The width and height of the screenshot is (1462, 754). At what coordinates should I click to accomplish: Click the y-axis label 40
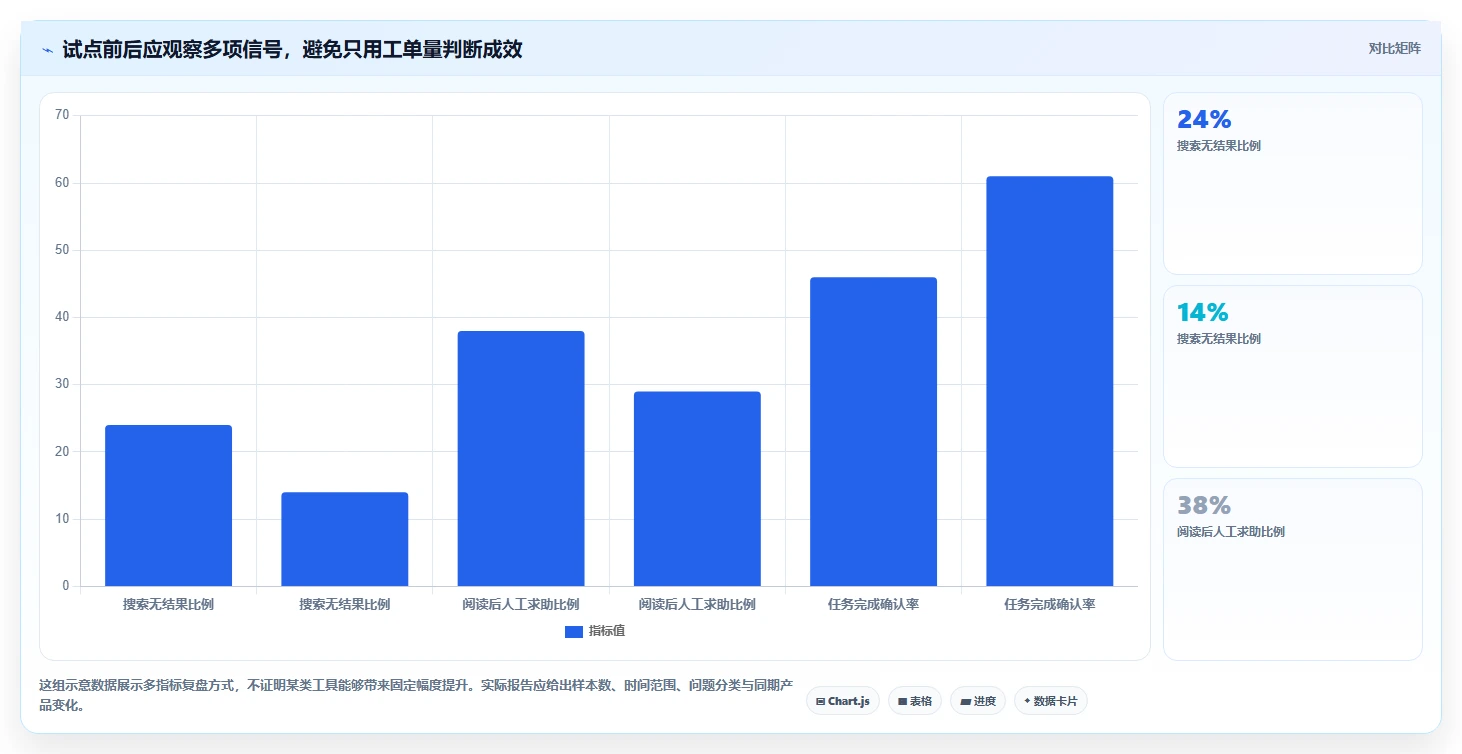[62, 317]
